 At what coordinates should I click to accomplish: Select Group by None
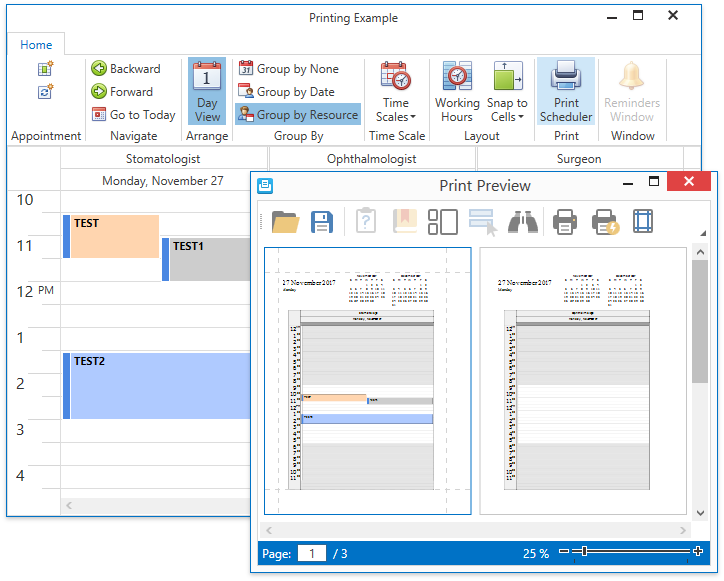click(289, 68)
